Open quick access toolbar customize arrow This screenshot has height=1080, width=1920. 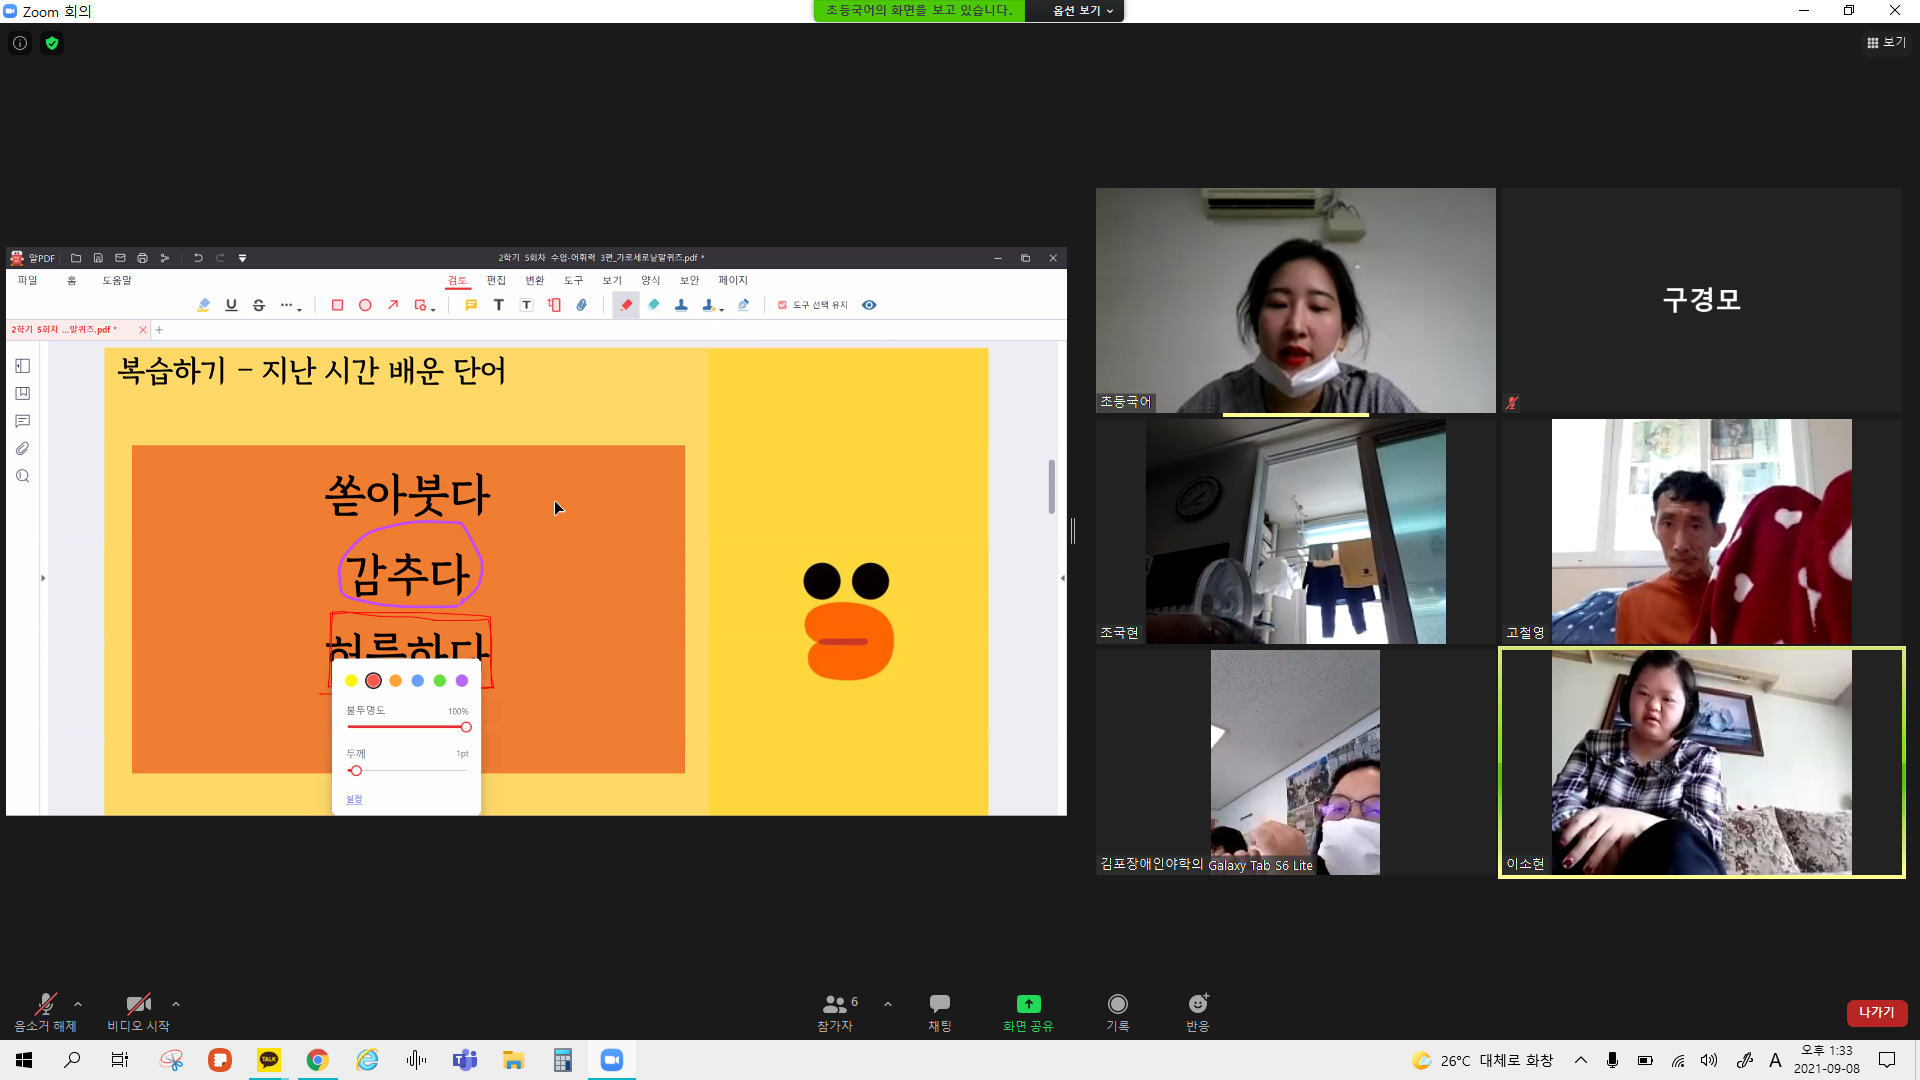coord(242,258)
